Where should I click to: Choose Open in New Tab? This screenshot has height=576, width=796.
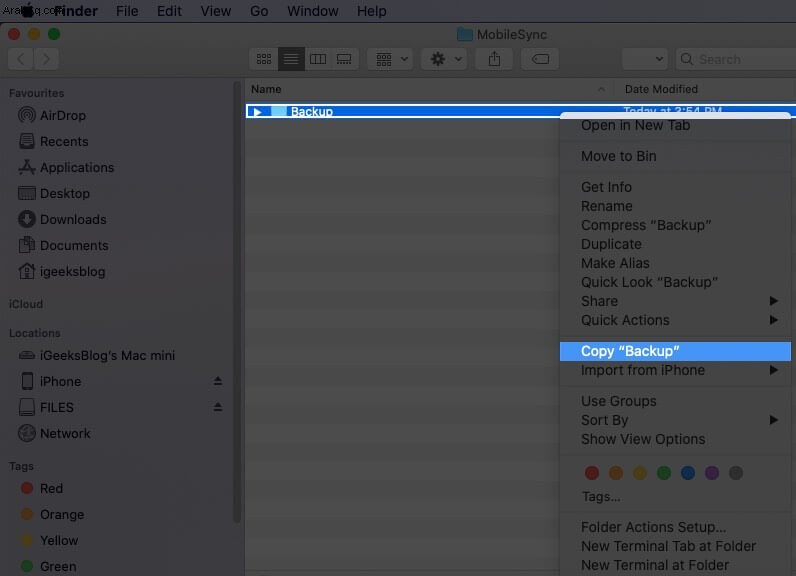click(x=675, y=125)
